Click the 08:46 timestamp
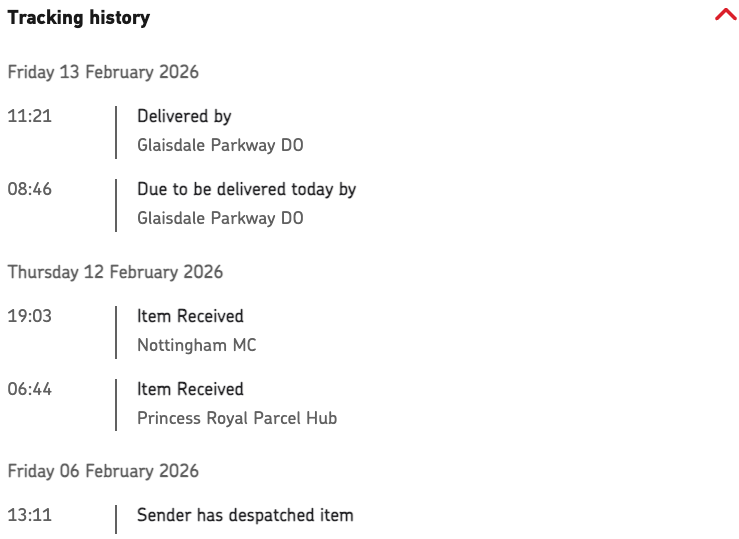Viewport: 739px width, 539px height. coord(29,189)
